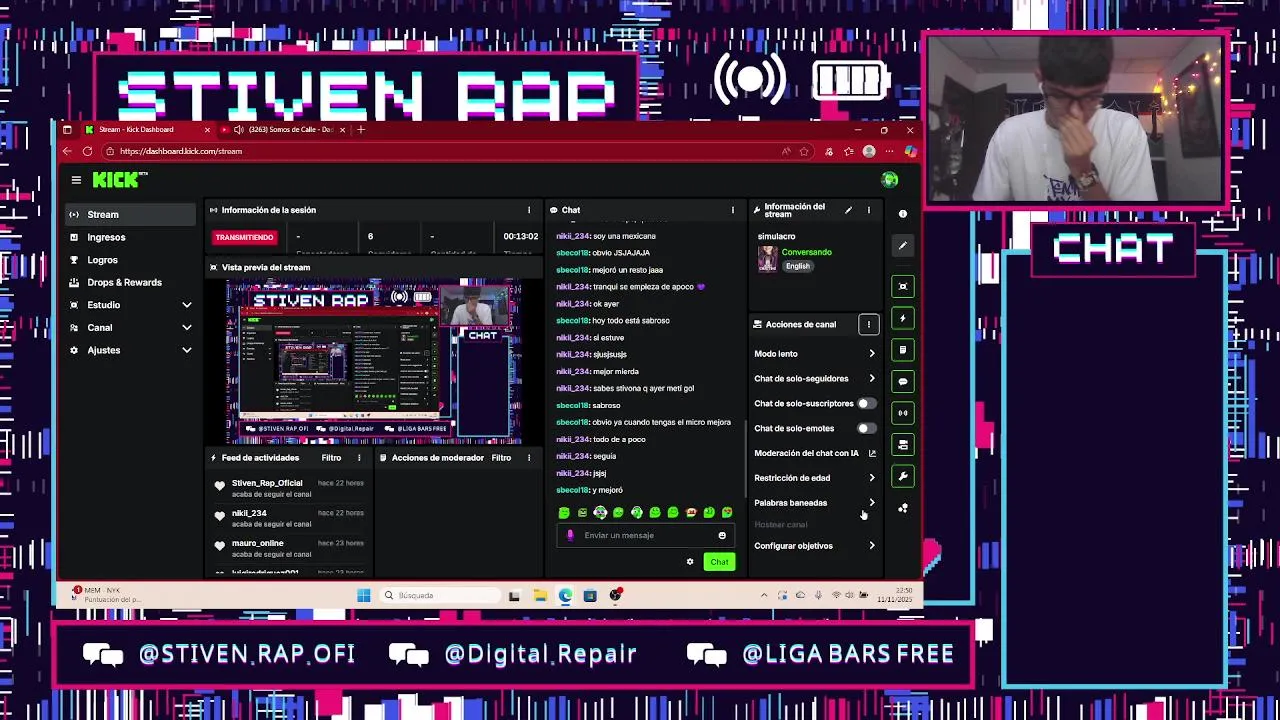Screen dimensions: 1280x720
Task: Select Ingresos in the sidebar
Action: point(132,237)
